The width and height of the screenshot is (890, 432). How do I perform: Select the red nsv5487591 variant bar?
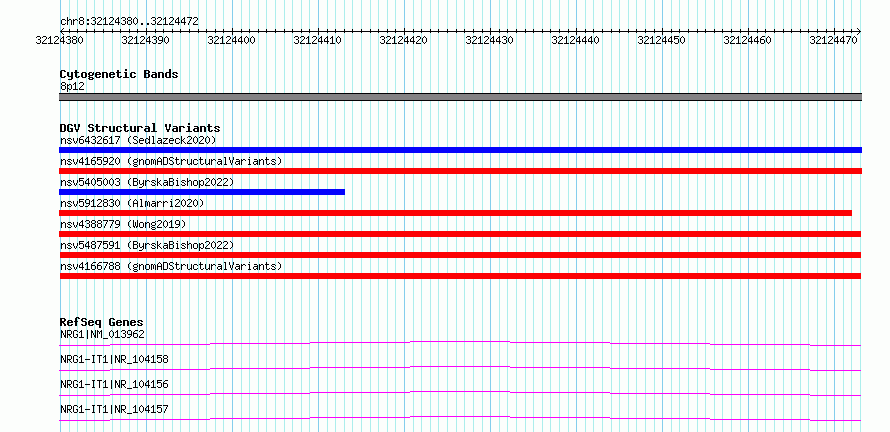(x=460, y=255)
